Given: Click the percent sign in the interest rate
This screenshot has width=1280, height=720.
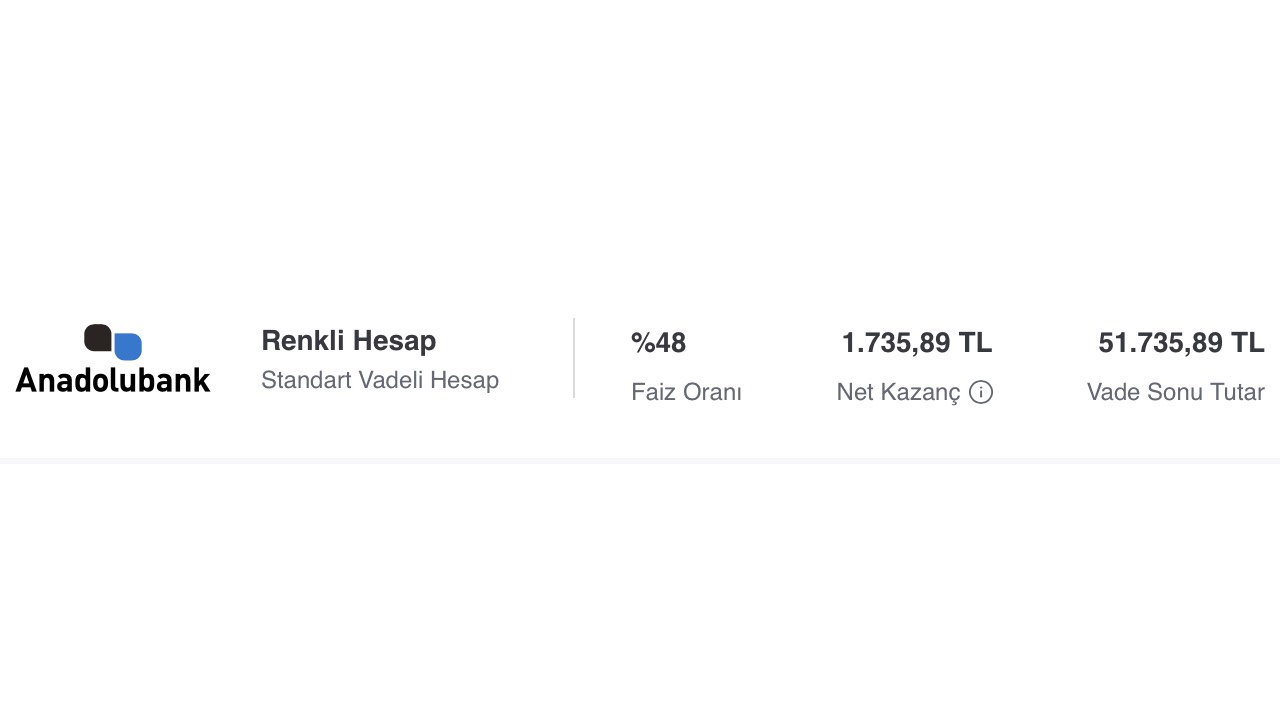Looking at the screenshot, I should [642, 343].
